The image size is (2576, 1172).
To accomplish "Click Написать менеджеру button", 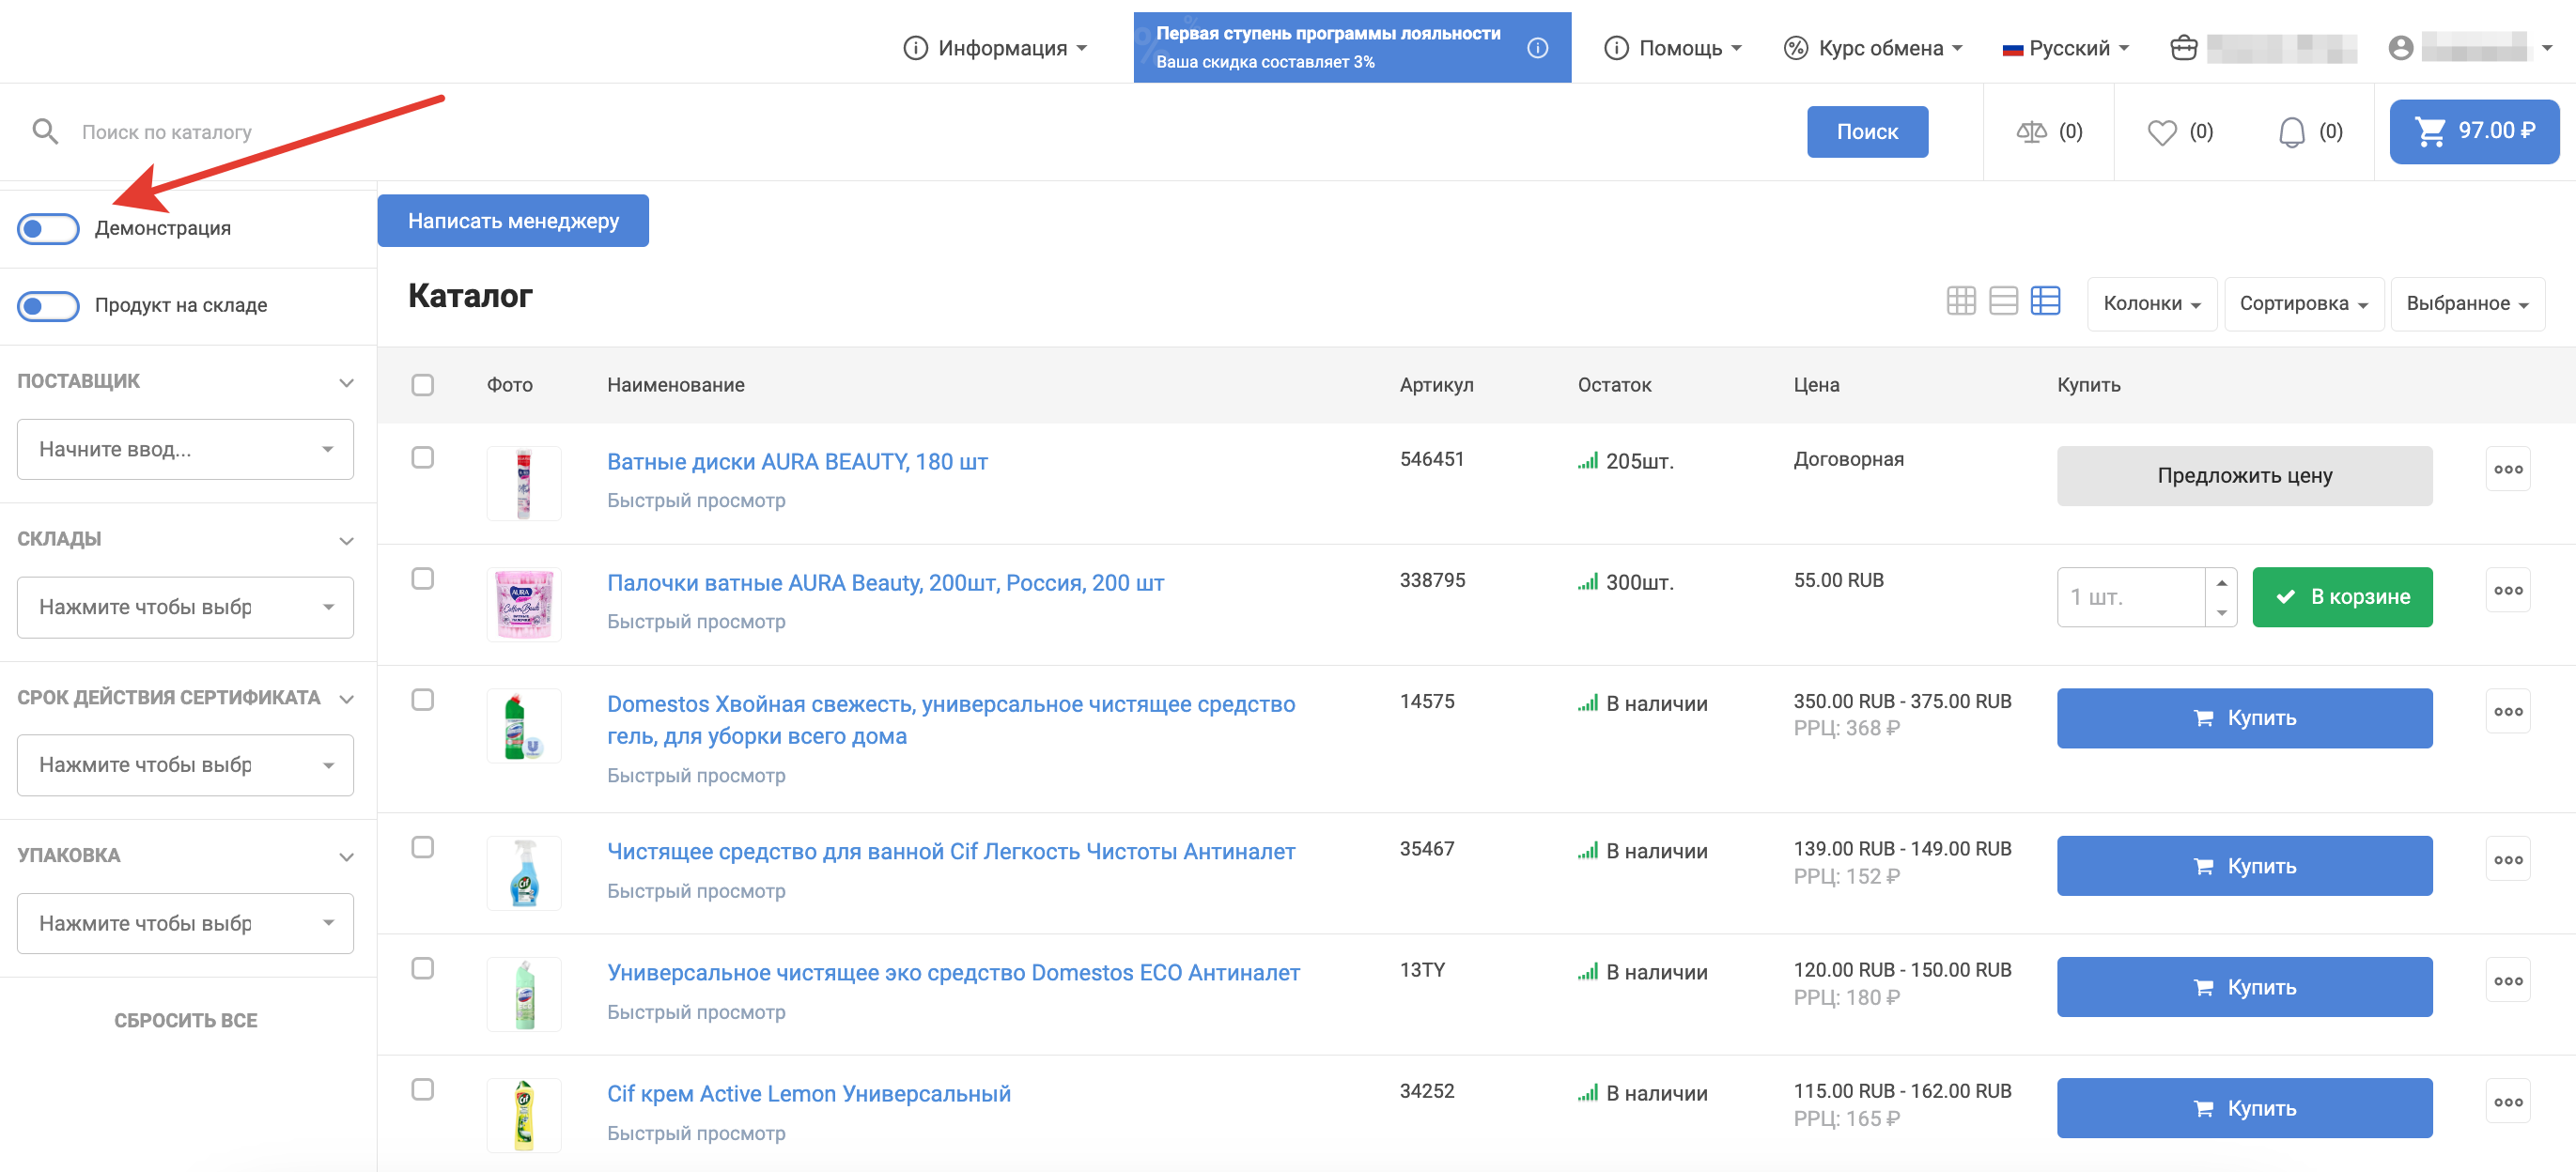I will 513,221.
